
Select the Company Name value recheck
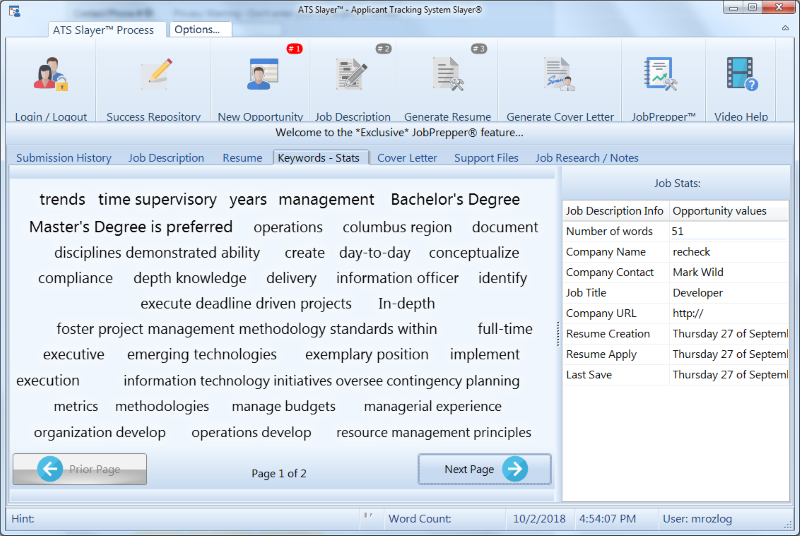[x=729, y=251]
